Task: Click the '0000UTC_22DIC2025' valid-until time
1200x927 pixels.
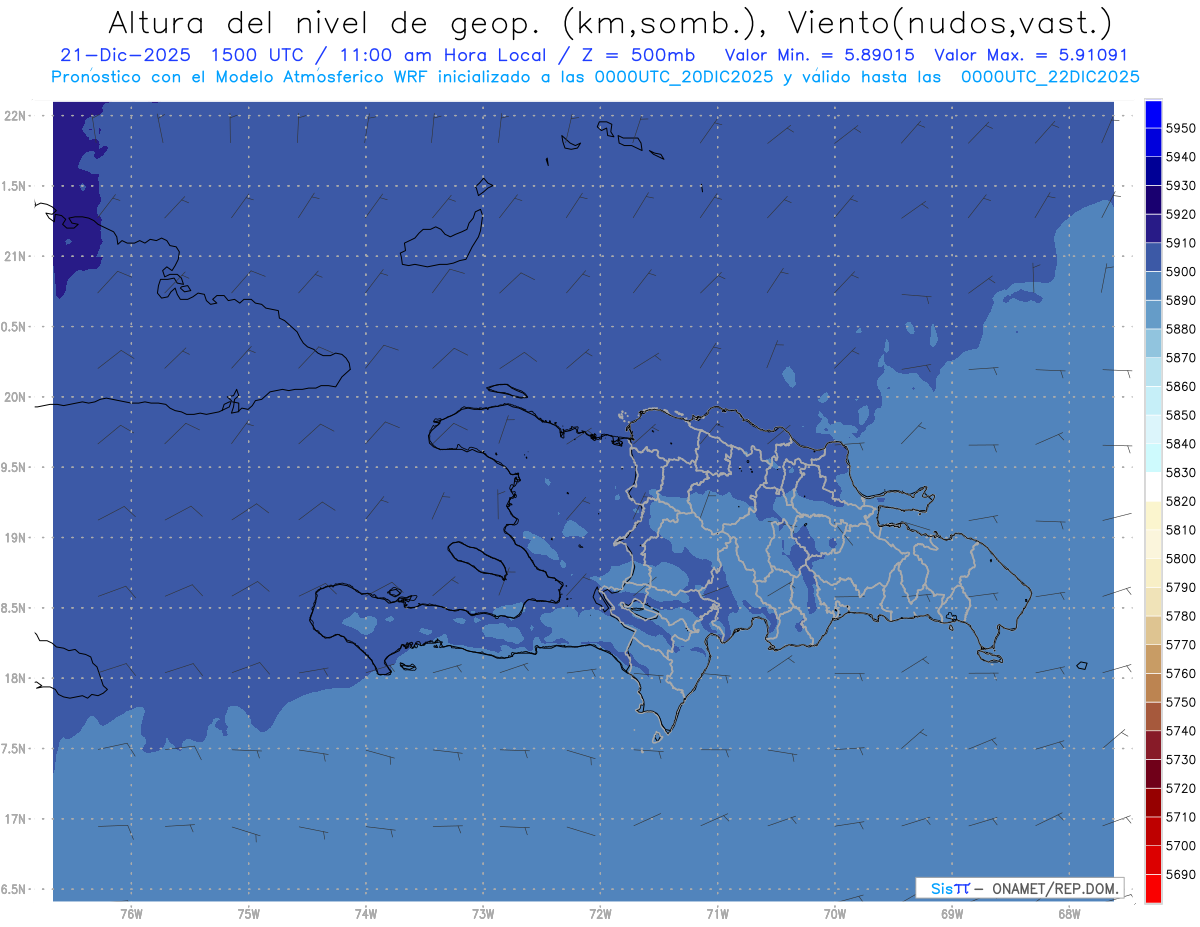Action: (1050, 77)
